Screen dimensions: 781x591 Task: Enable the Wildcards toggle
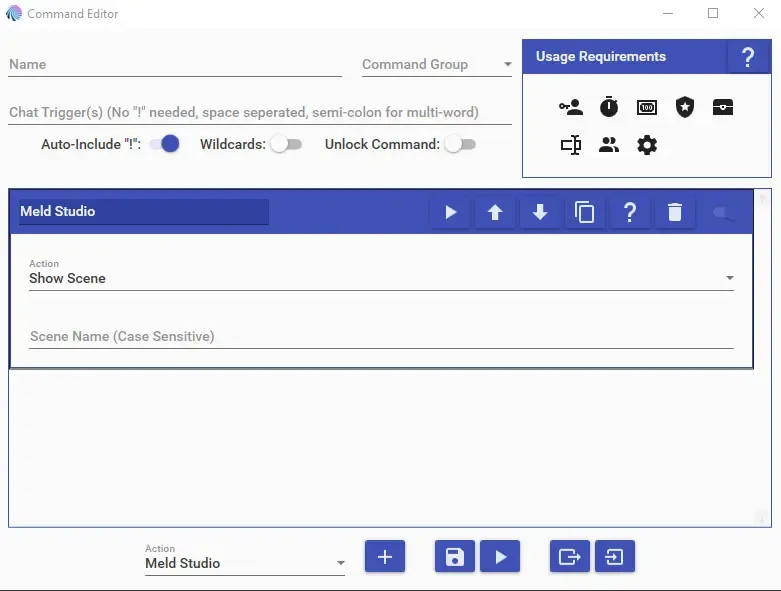click(x=285, y=144)
